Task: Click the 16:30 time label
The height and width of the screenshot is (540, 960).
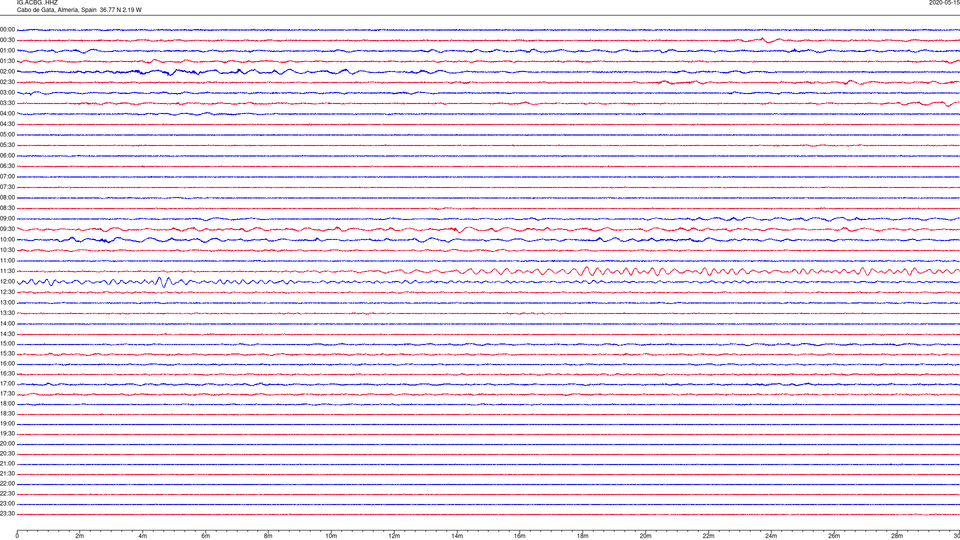Action: [7, 373]
